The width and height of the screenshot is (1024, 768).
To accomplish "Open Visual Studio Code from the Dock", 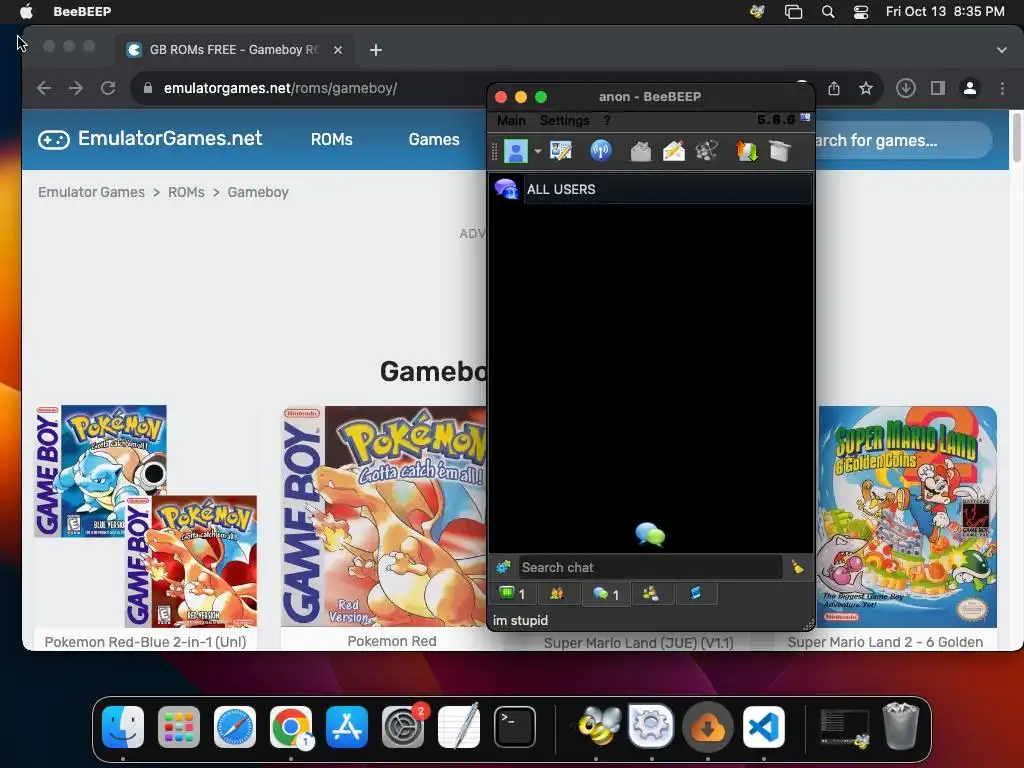I will coord(763,727).
